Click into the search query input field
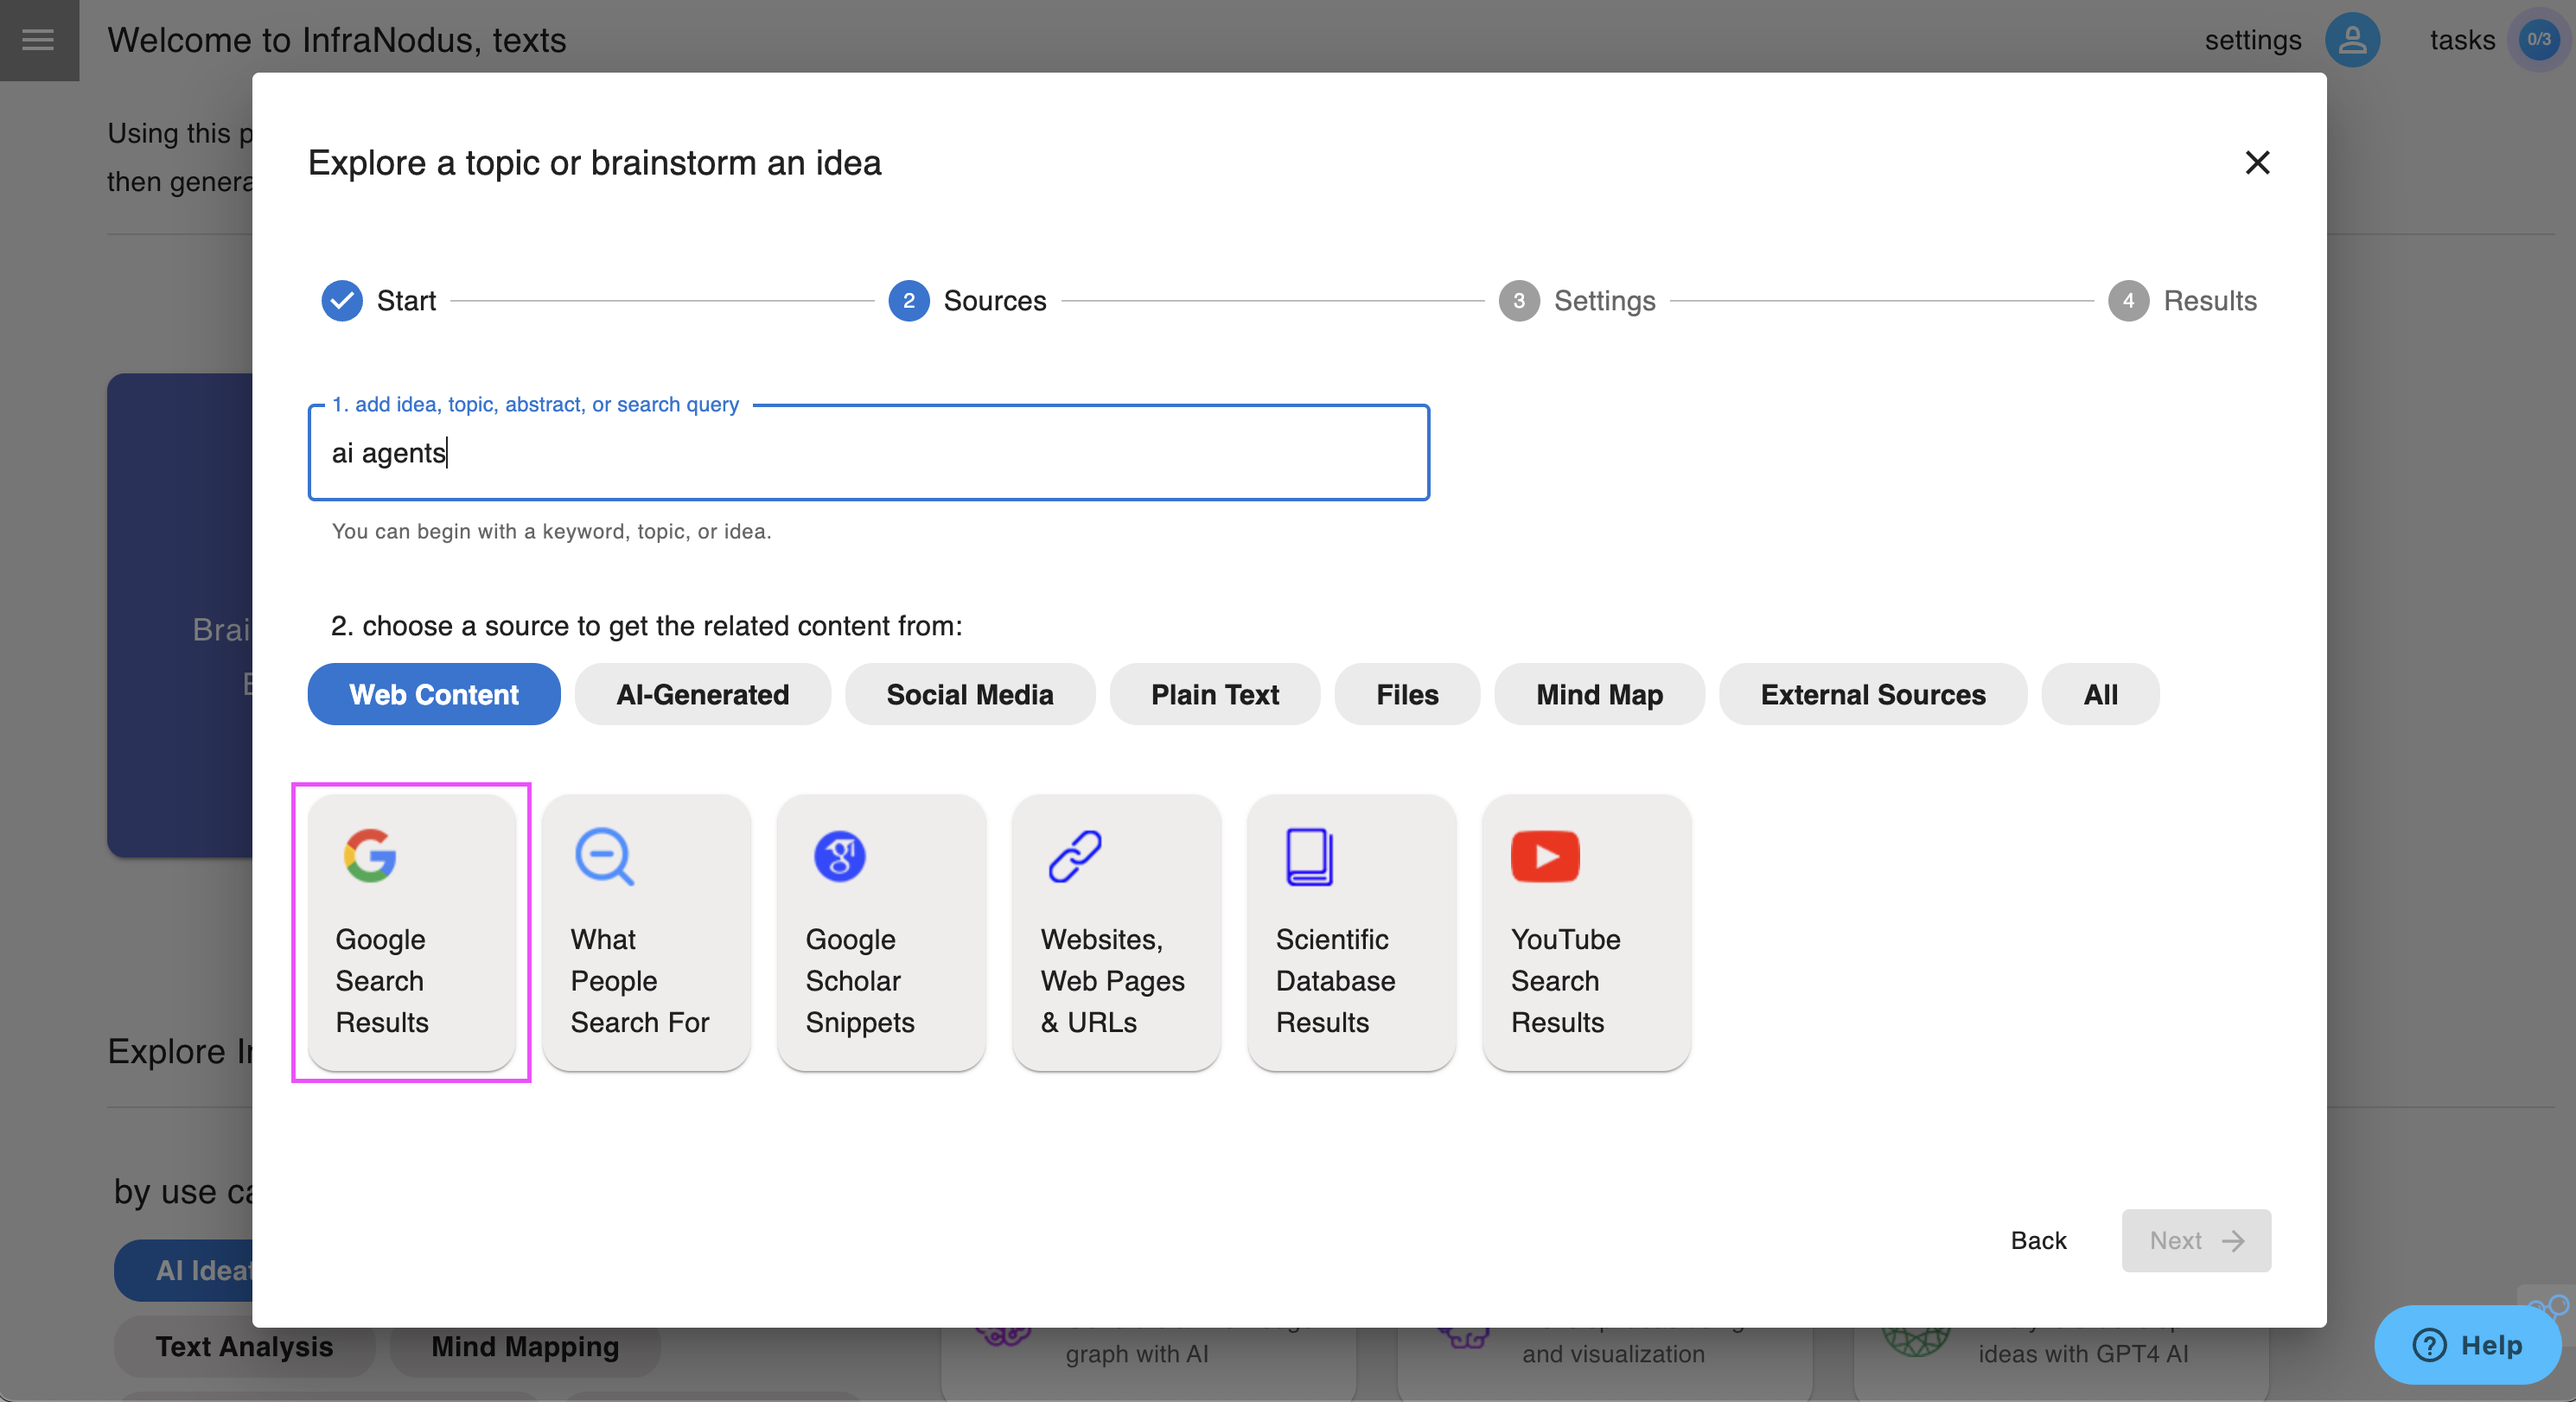2576x1402 pixels. pos(868,453)
